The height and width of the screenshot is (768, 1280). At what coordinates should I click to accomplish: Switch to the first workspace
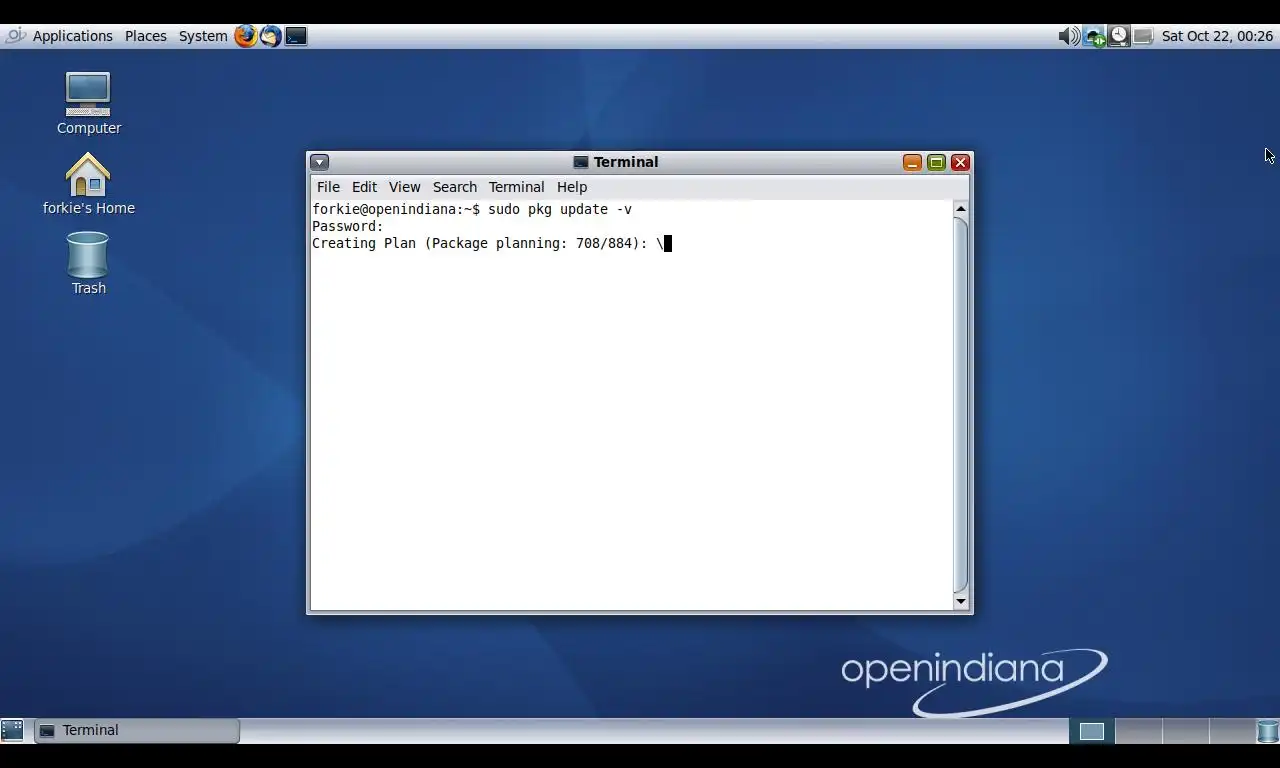tap(1091, 731)
